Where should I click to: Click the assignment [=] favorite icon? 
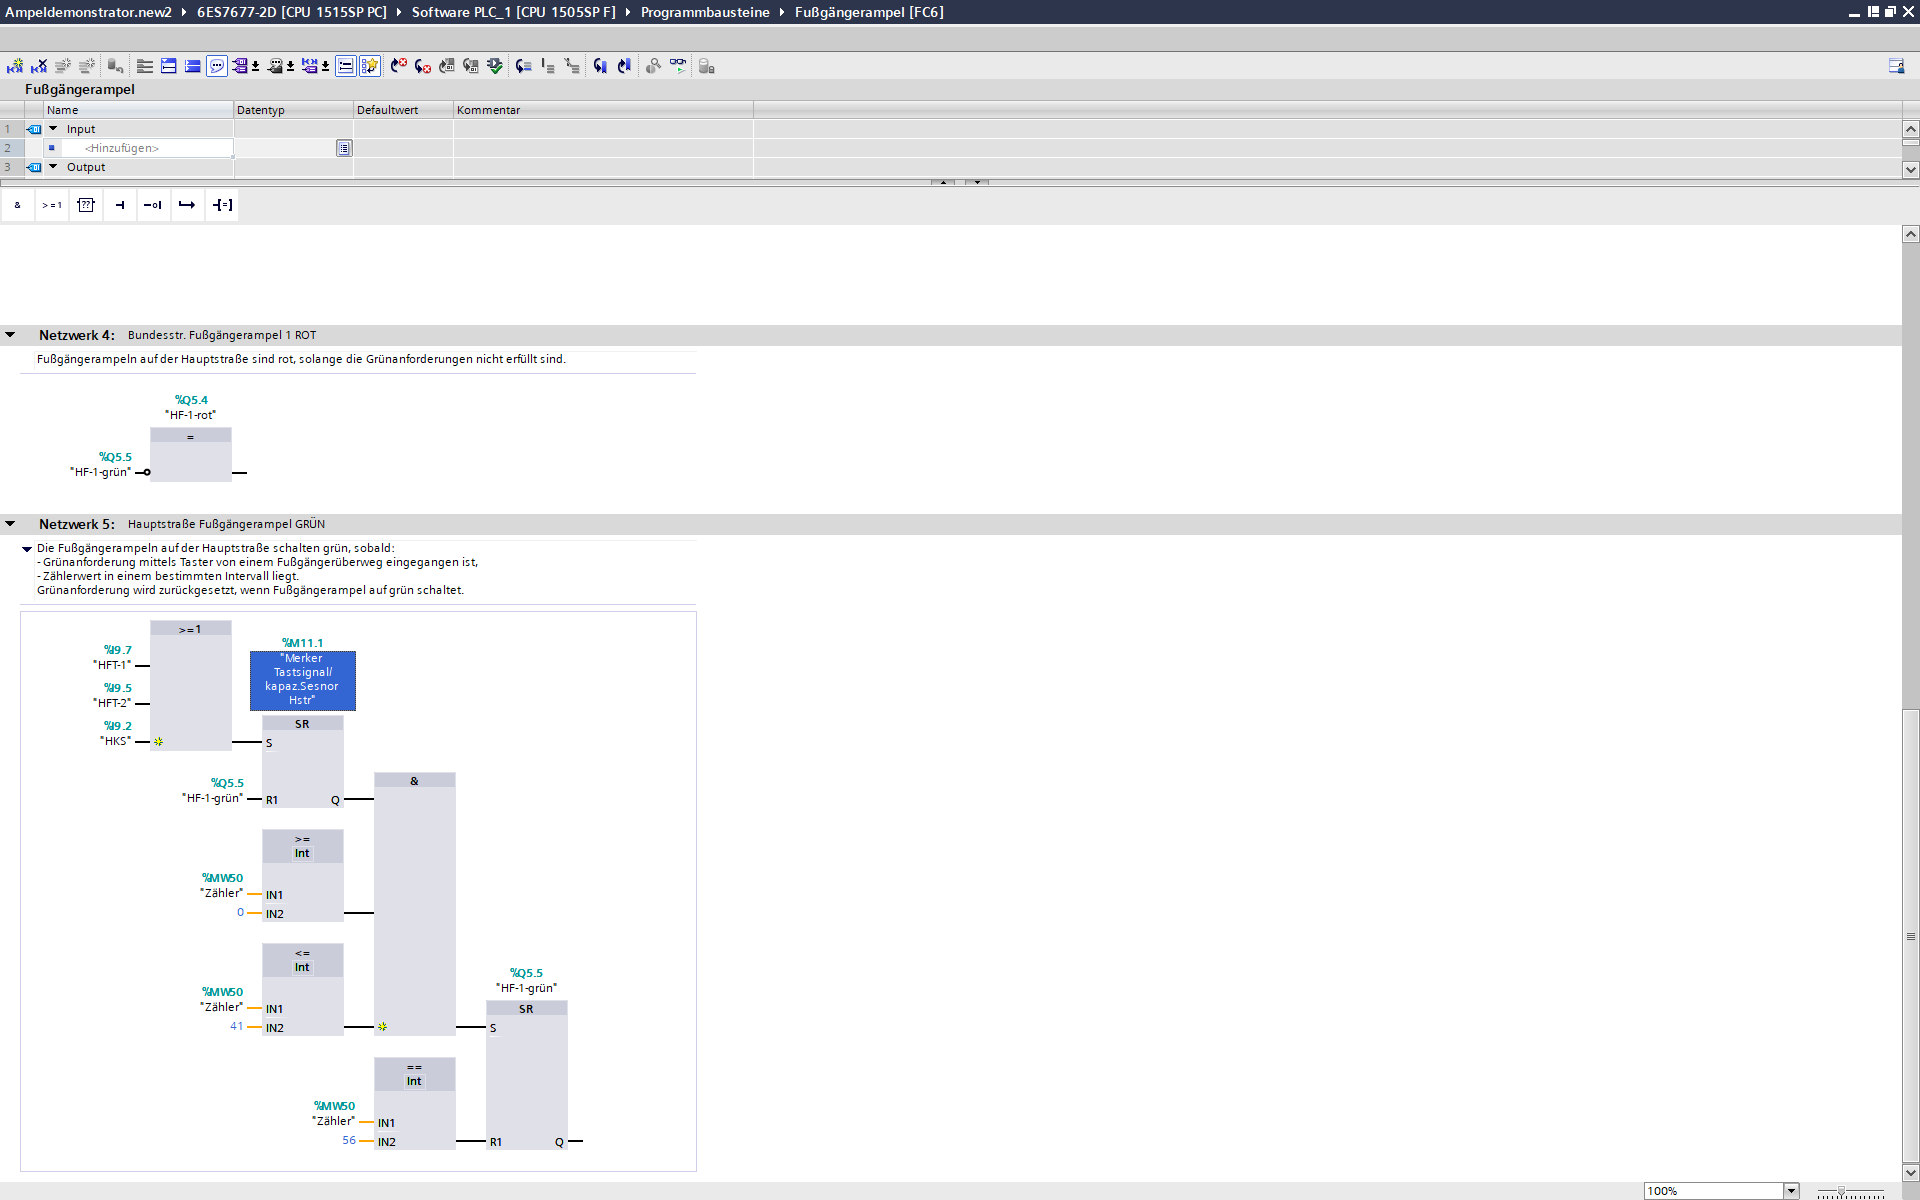tap(222, 205)
